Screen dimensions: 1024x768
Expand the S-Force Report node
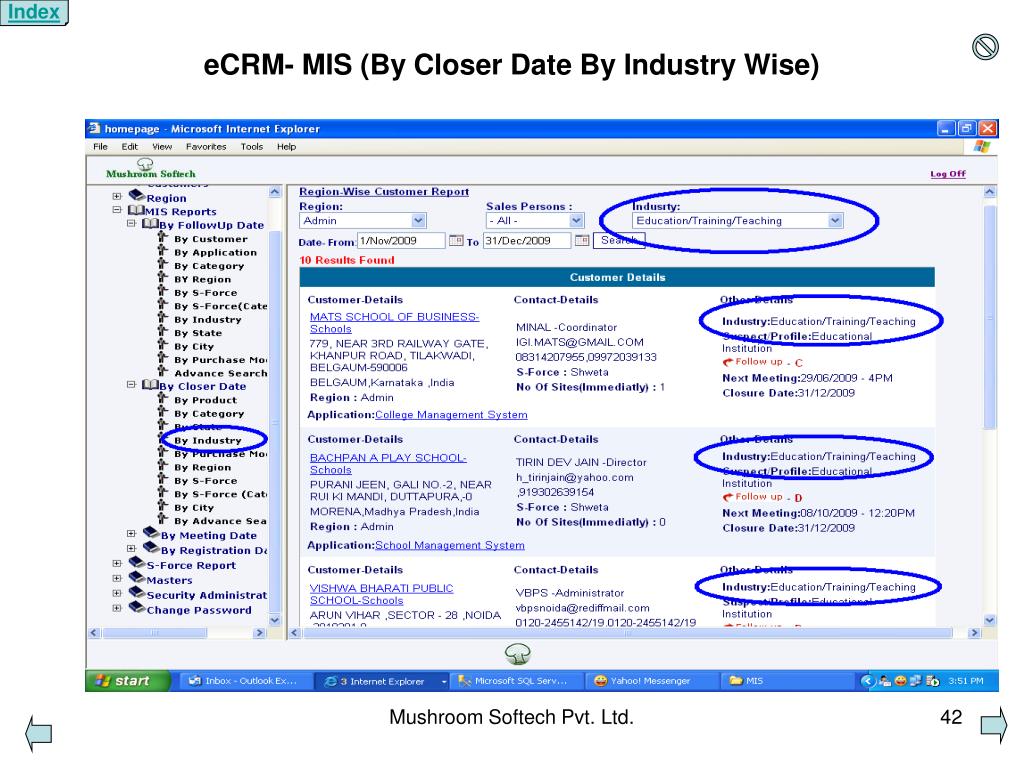116,564
